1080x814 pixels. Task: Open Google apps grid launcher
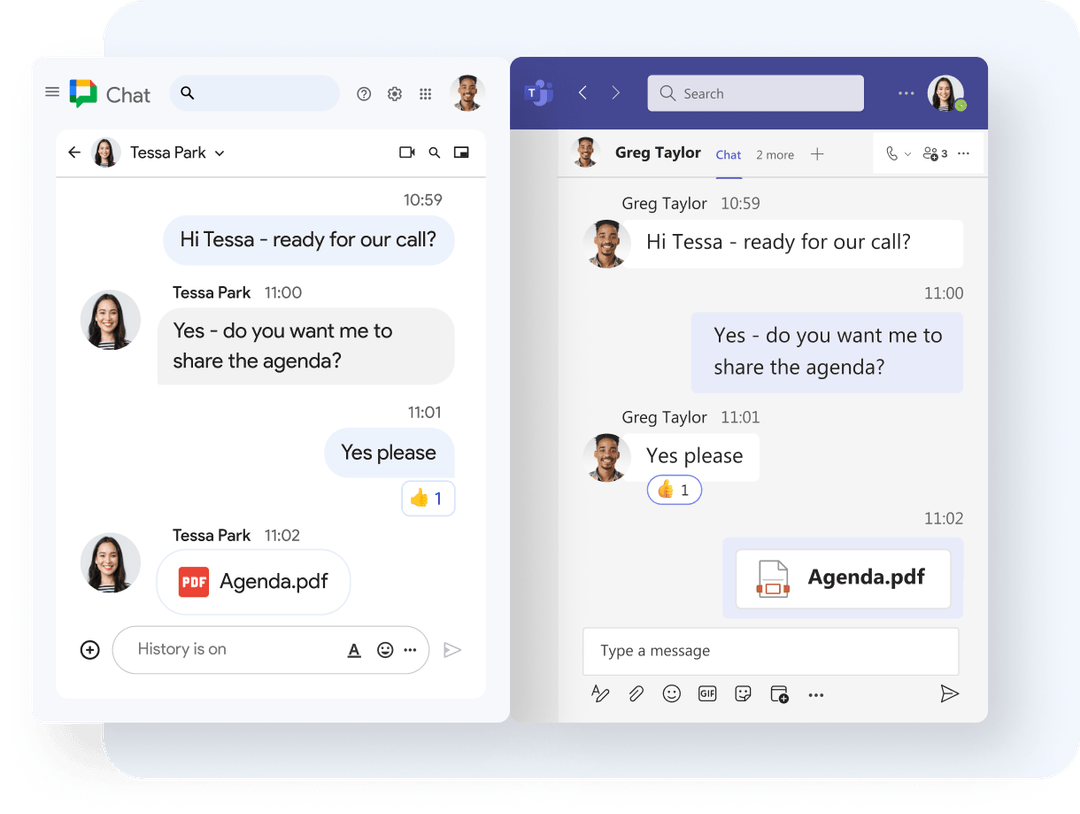coord(426,94)
